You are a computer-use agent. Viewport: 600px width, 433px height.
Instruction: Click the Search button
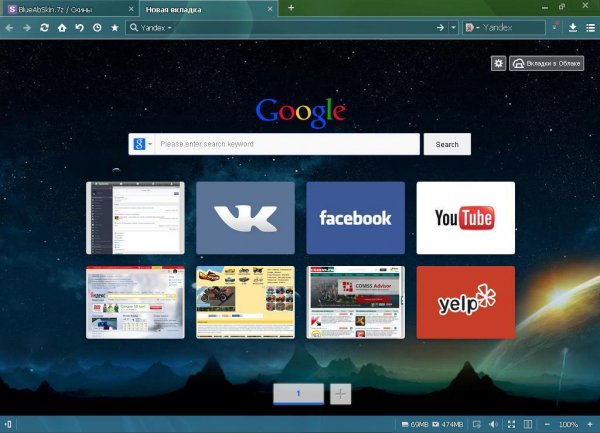click(447, 144)
